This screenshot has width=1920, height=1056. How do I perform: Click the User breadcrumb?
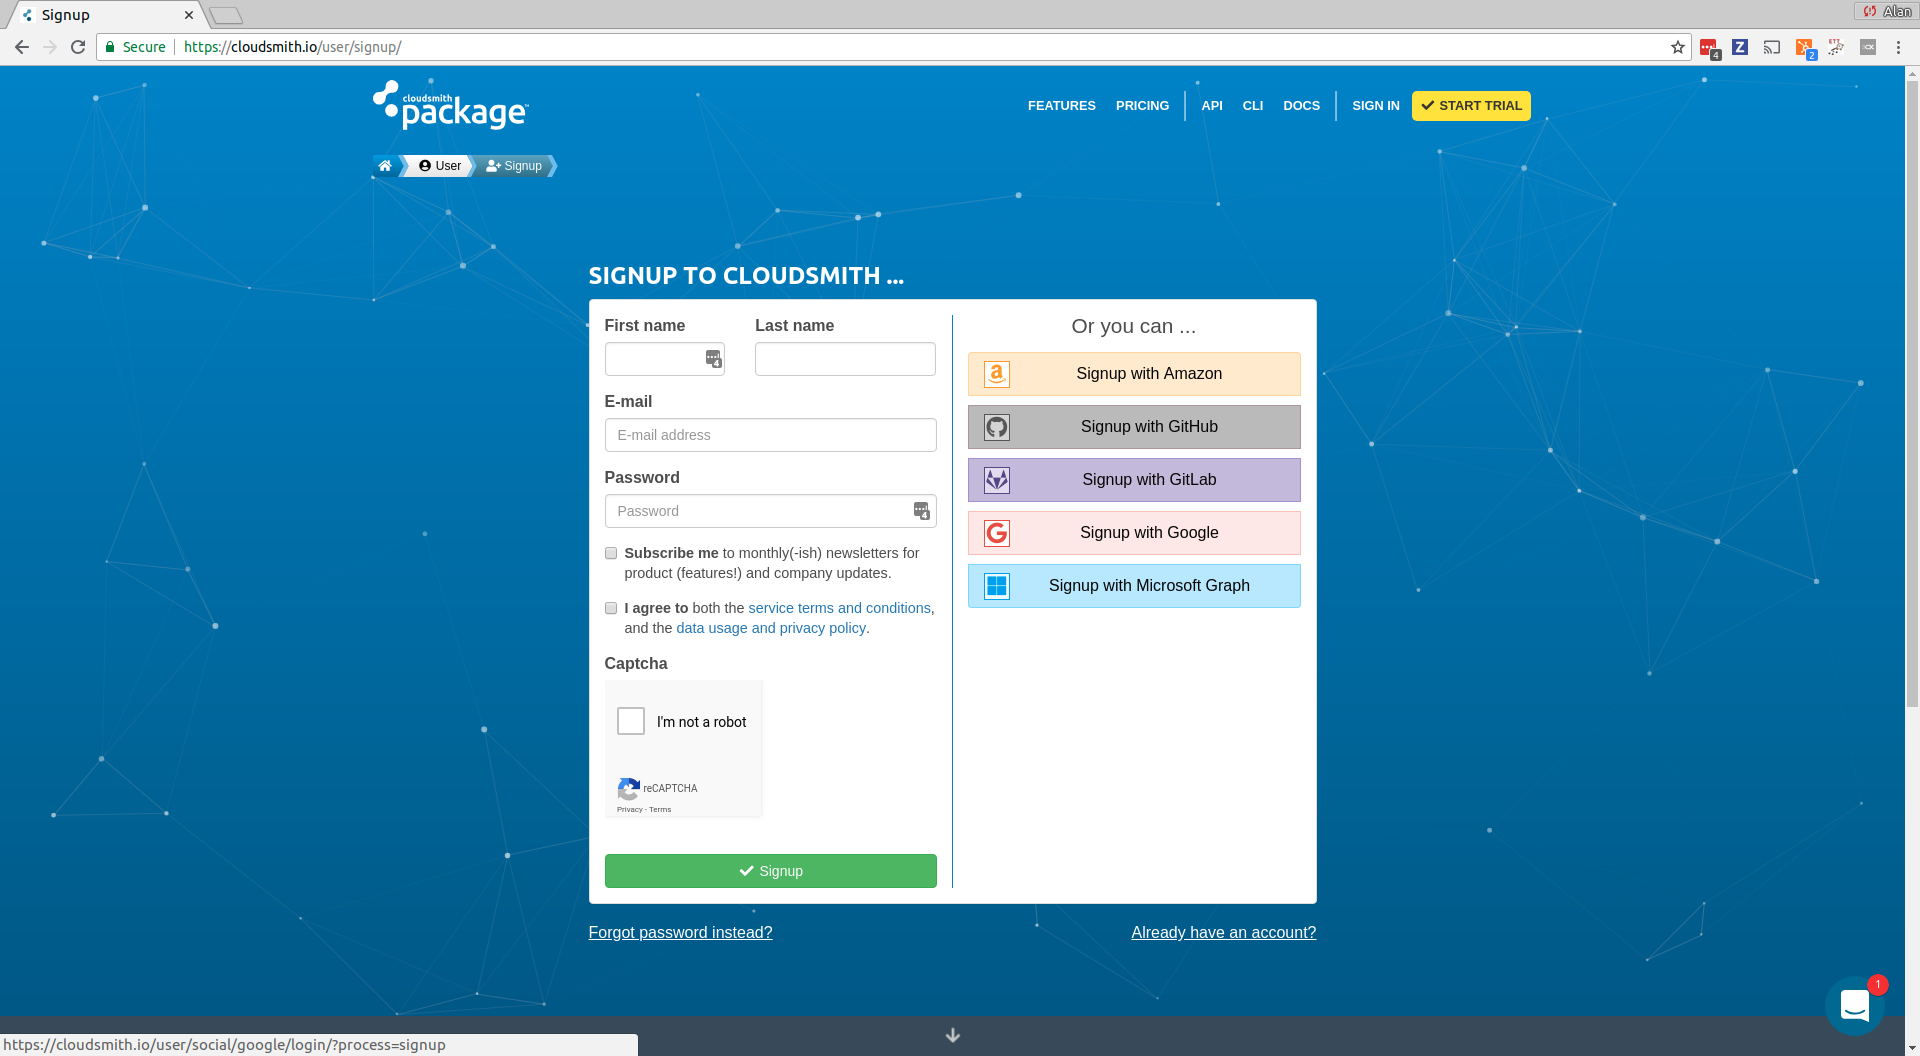440,166
